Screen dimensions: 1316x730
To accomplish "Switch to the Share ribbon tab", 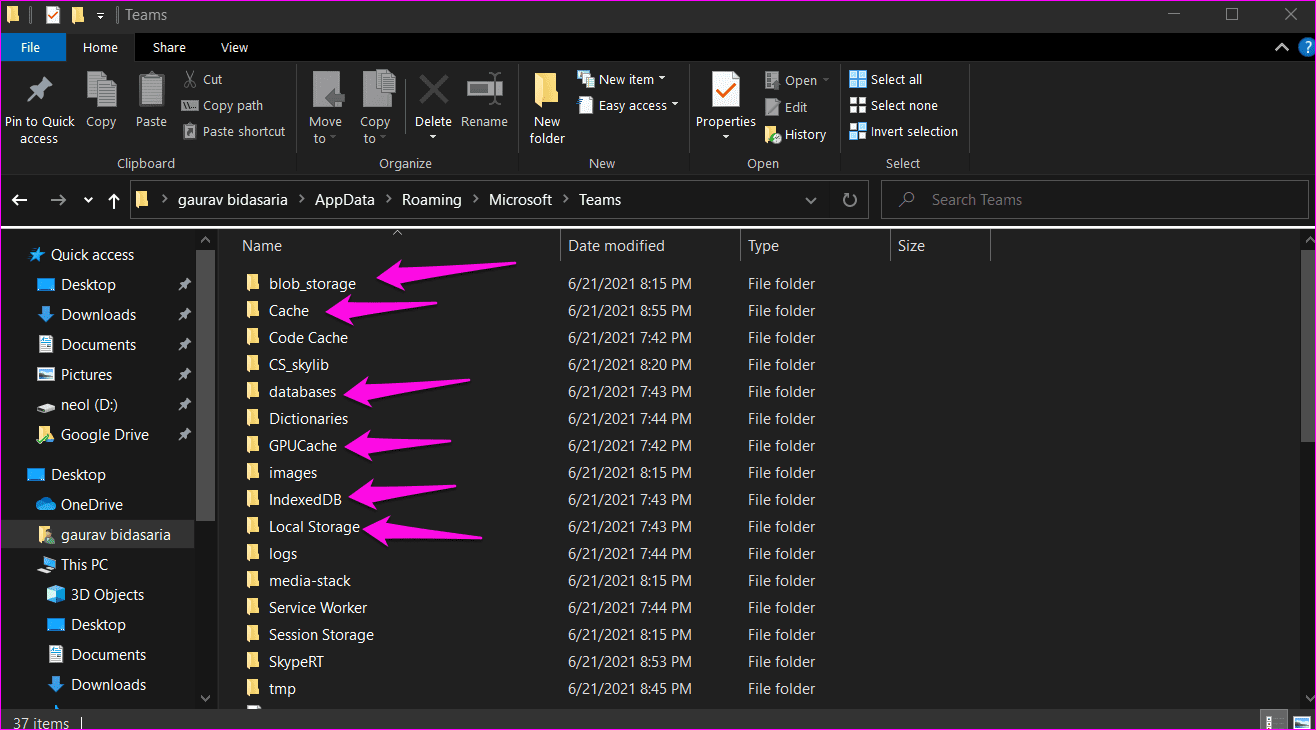I will (169, 47).
